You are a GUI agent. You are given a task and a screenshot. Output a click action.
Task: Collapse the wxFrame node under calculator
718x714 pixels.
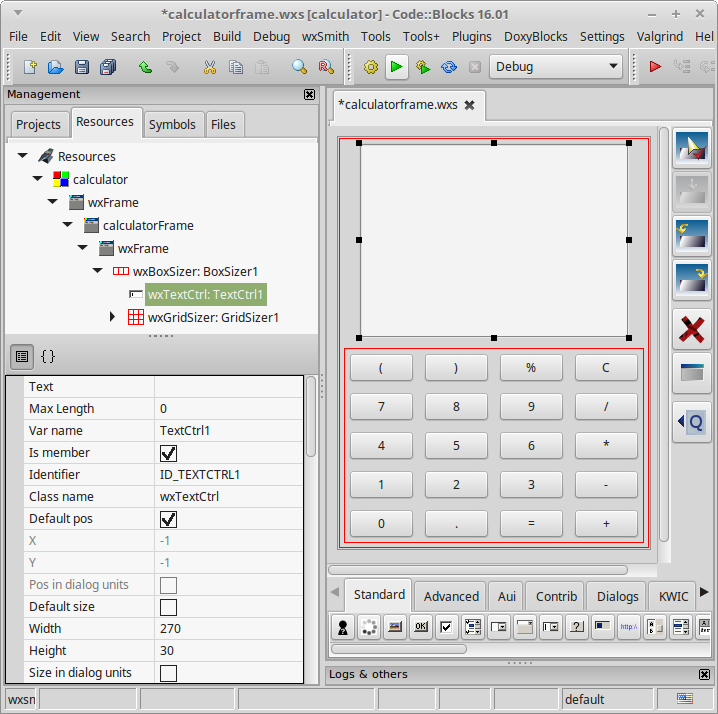pyautogui.click(x=53, y=202)
